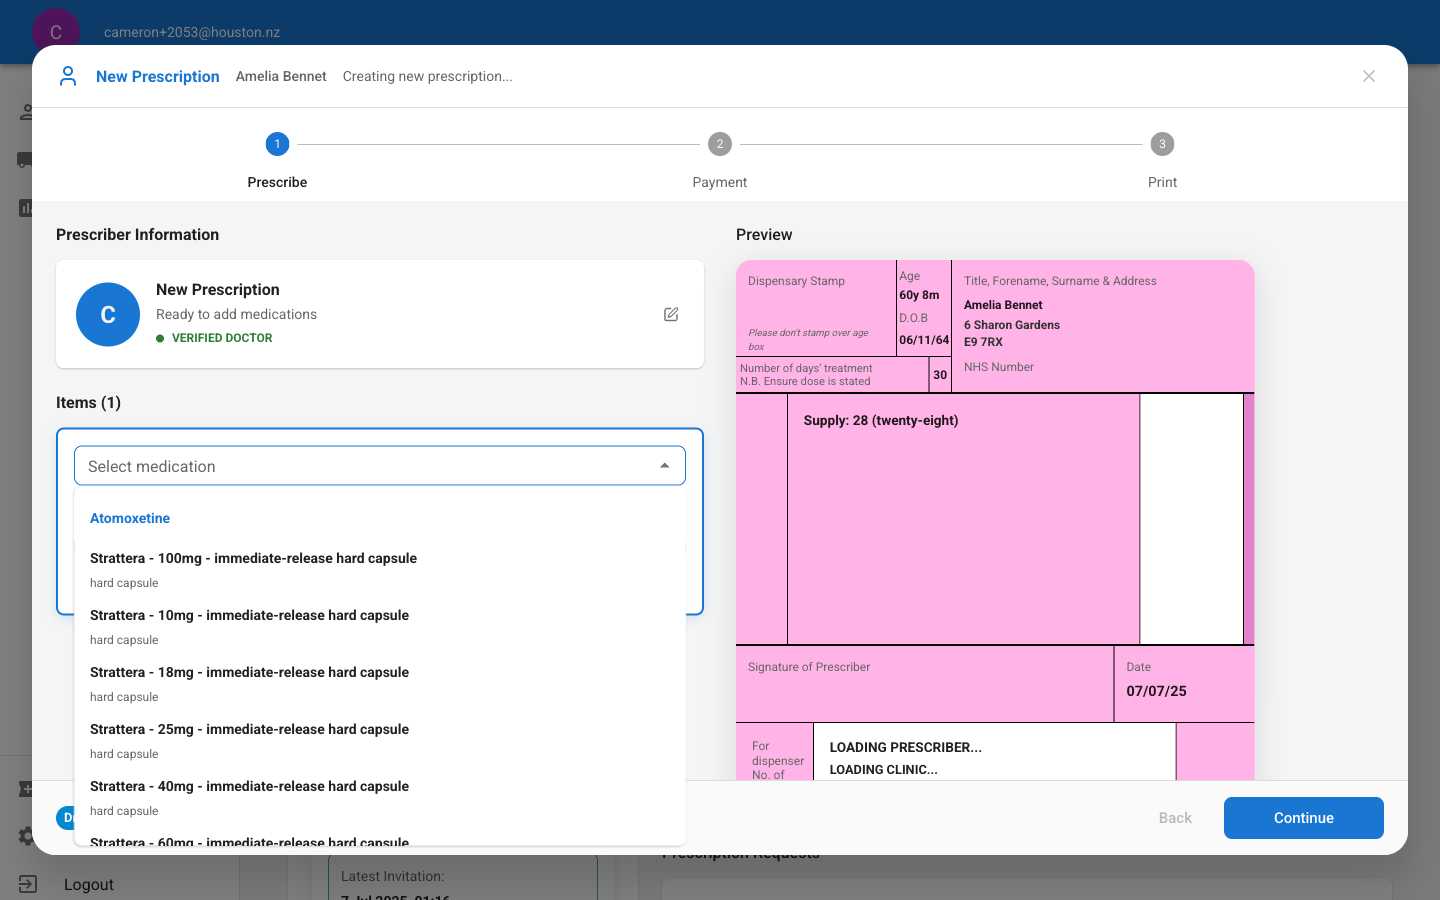Click the date 07/07/25 in preview
The image size is (1440, 900).
click(1156, 691)
